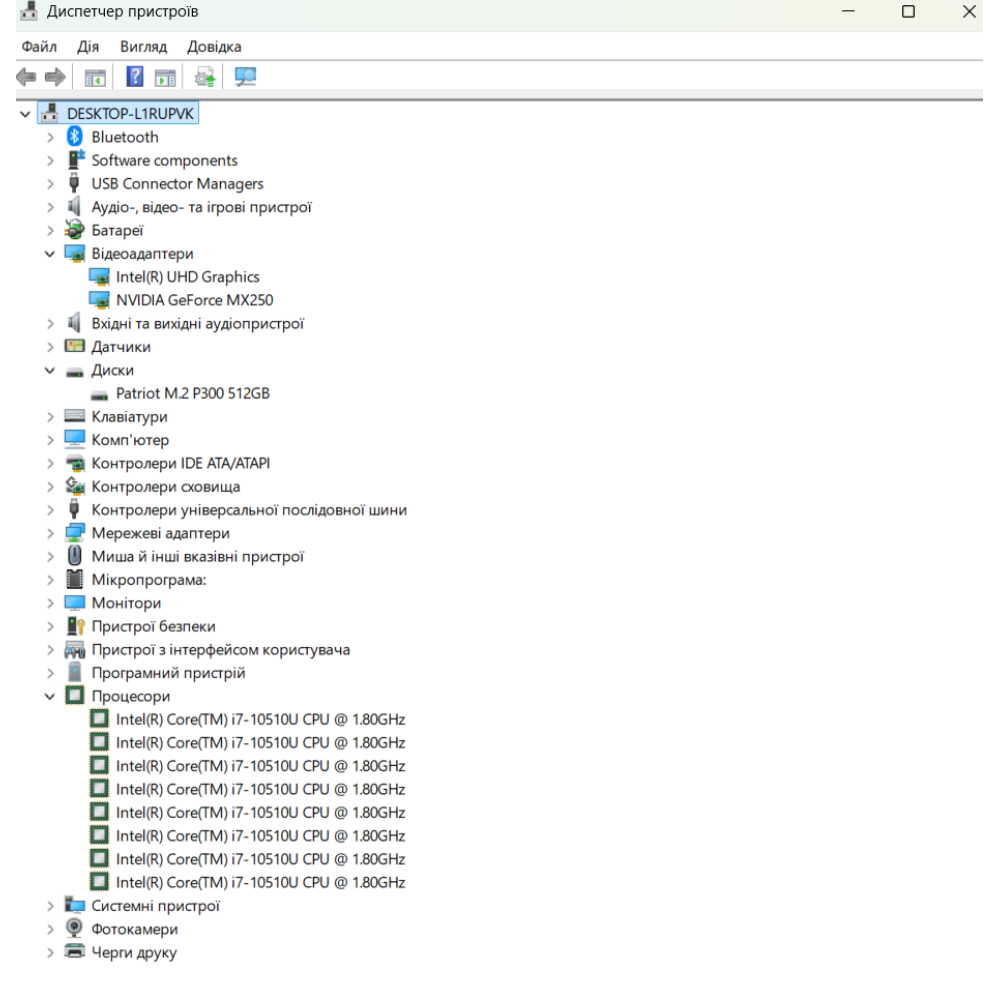Click the Фотокамери webcam icon
Viewport: 1000px width, 1000px height.
75,929
